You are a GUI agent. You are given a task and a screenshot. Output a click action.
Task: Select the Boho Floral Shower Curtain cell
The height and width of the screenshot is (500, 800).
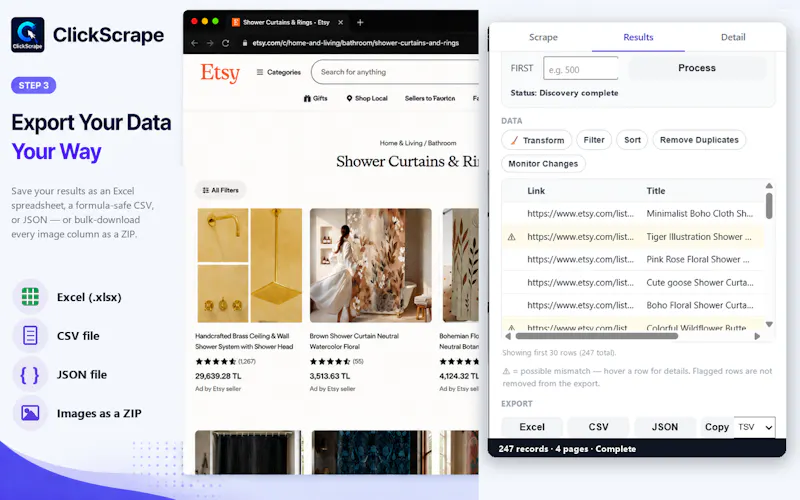tap(699, 305)
